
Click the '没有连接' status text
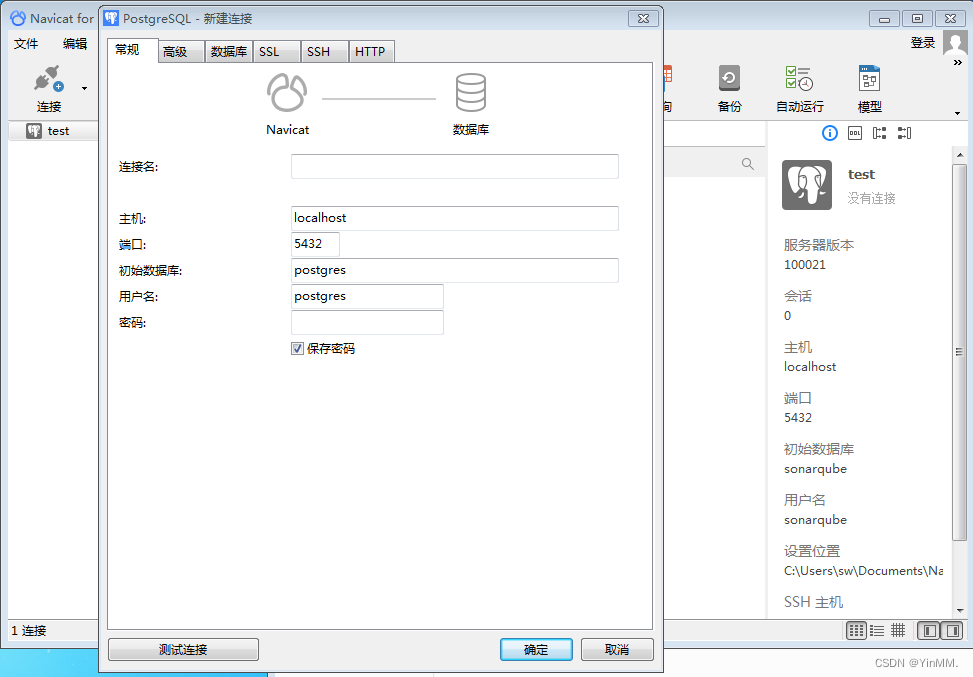point(871,199)
